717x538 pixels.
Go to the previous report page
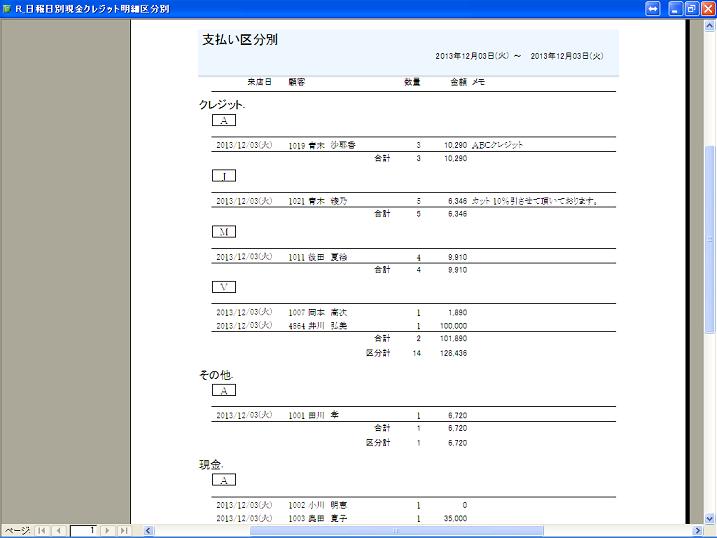[x=59, y=530]
